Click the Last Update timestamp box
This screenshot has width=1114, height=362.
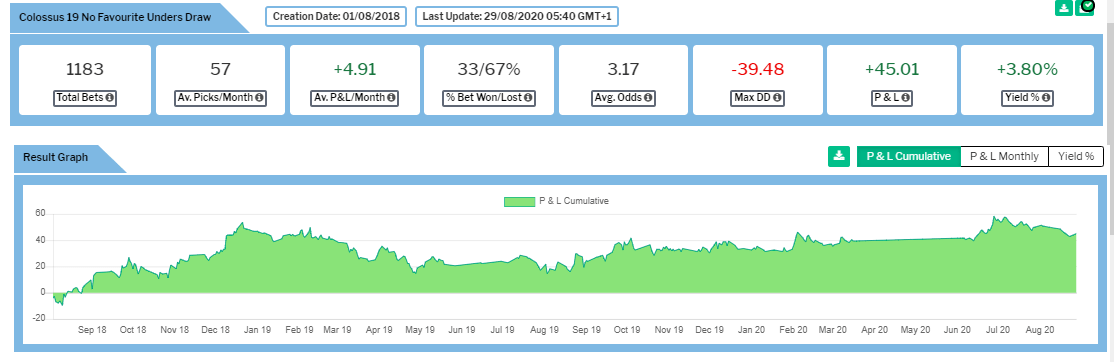pyautogui.click(x=517, y=16)
